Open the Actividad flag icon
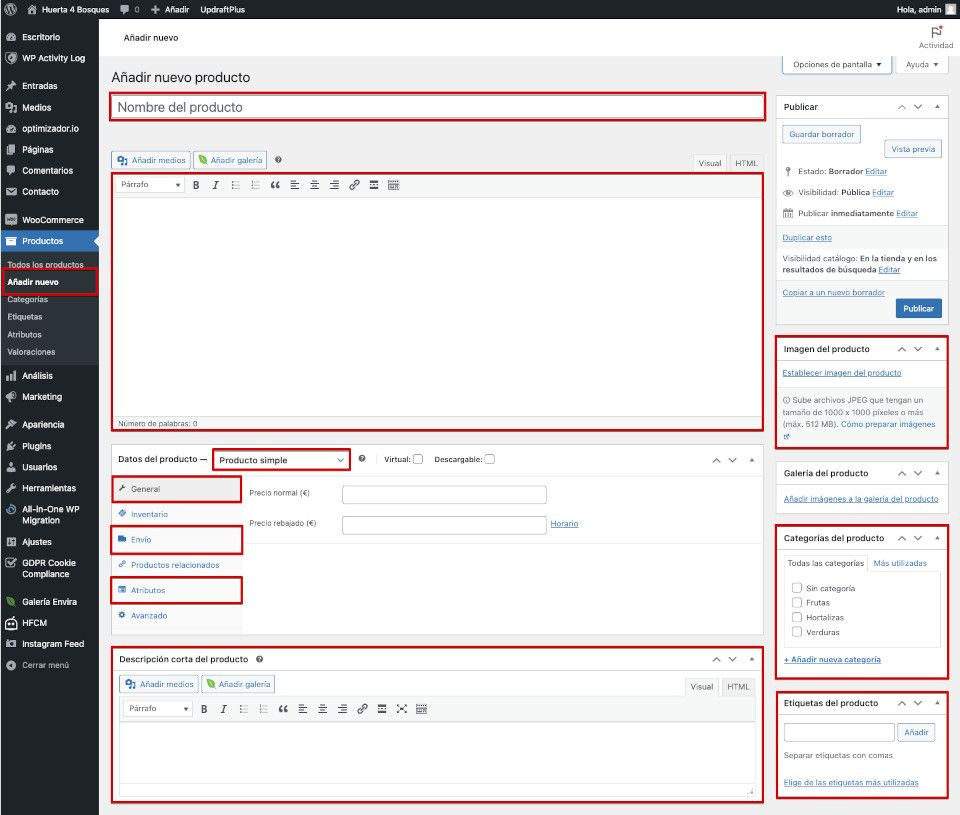 pyautogui.click(x=936, y=33)
